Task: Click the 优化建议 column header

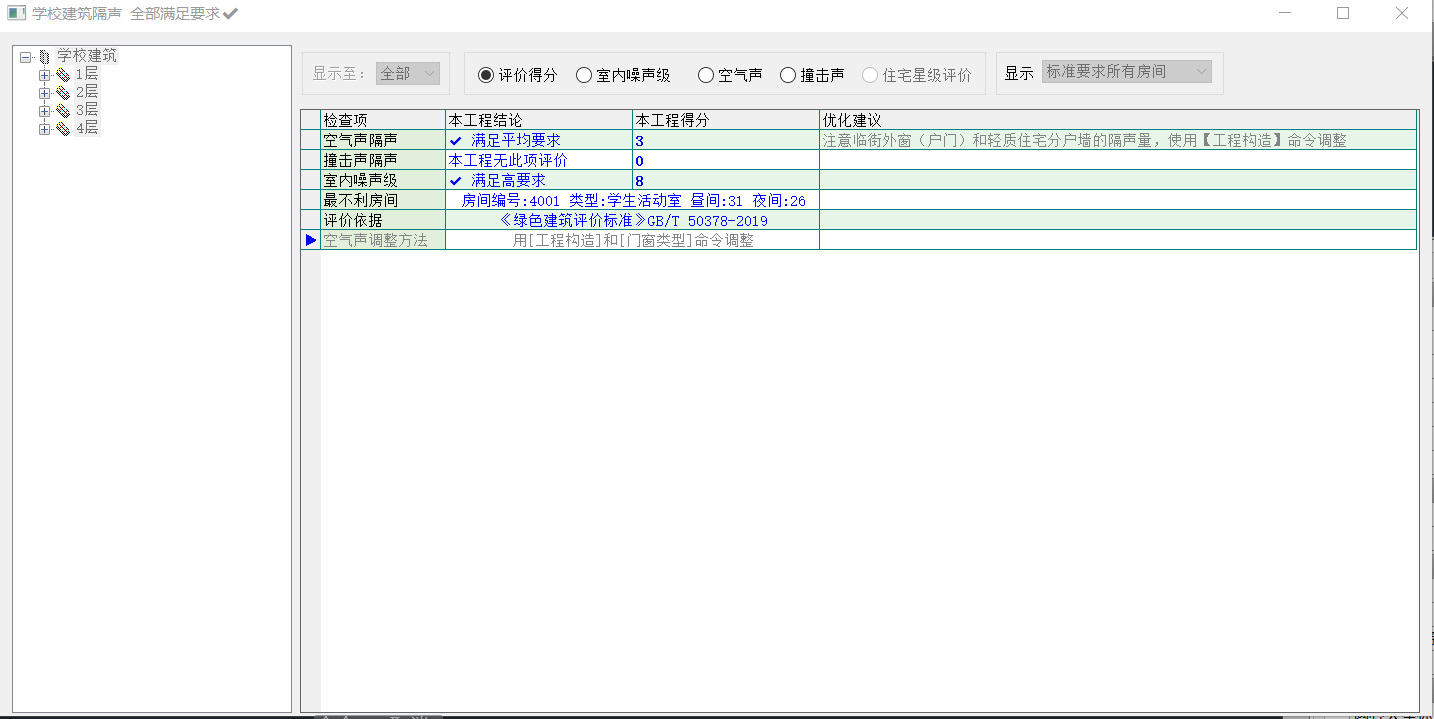Action: [1117, 120]
